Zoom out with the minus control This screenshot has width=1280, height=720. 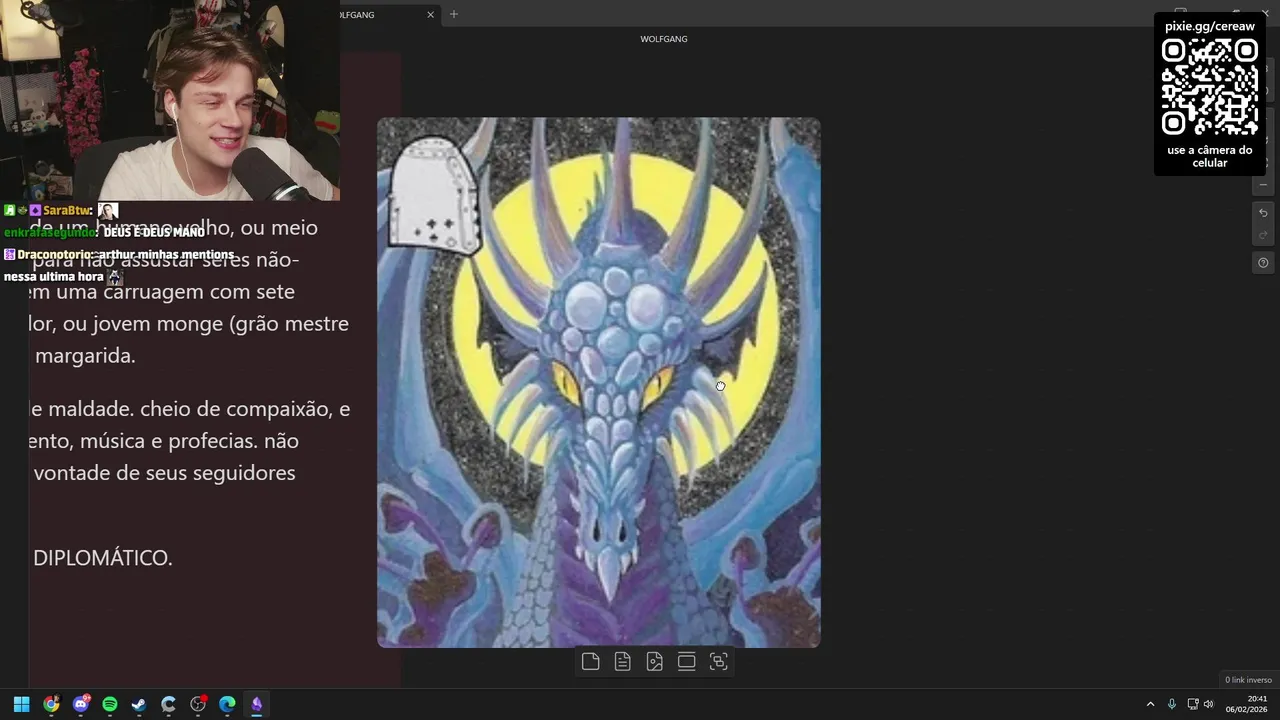pyautogui.click(x=1263, y=185)
